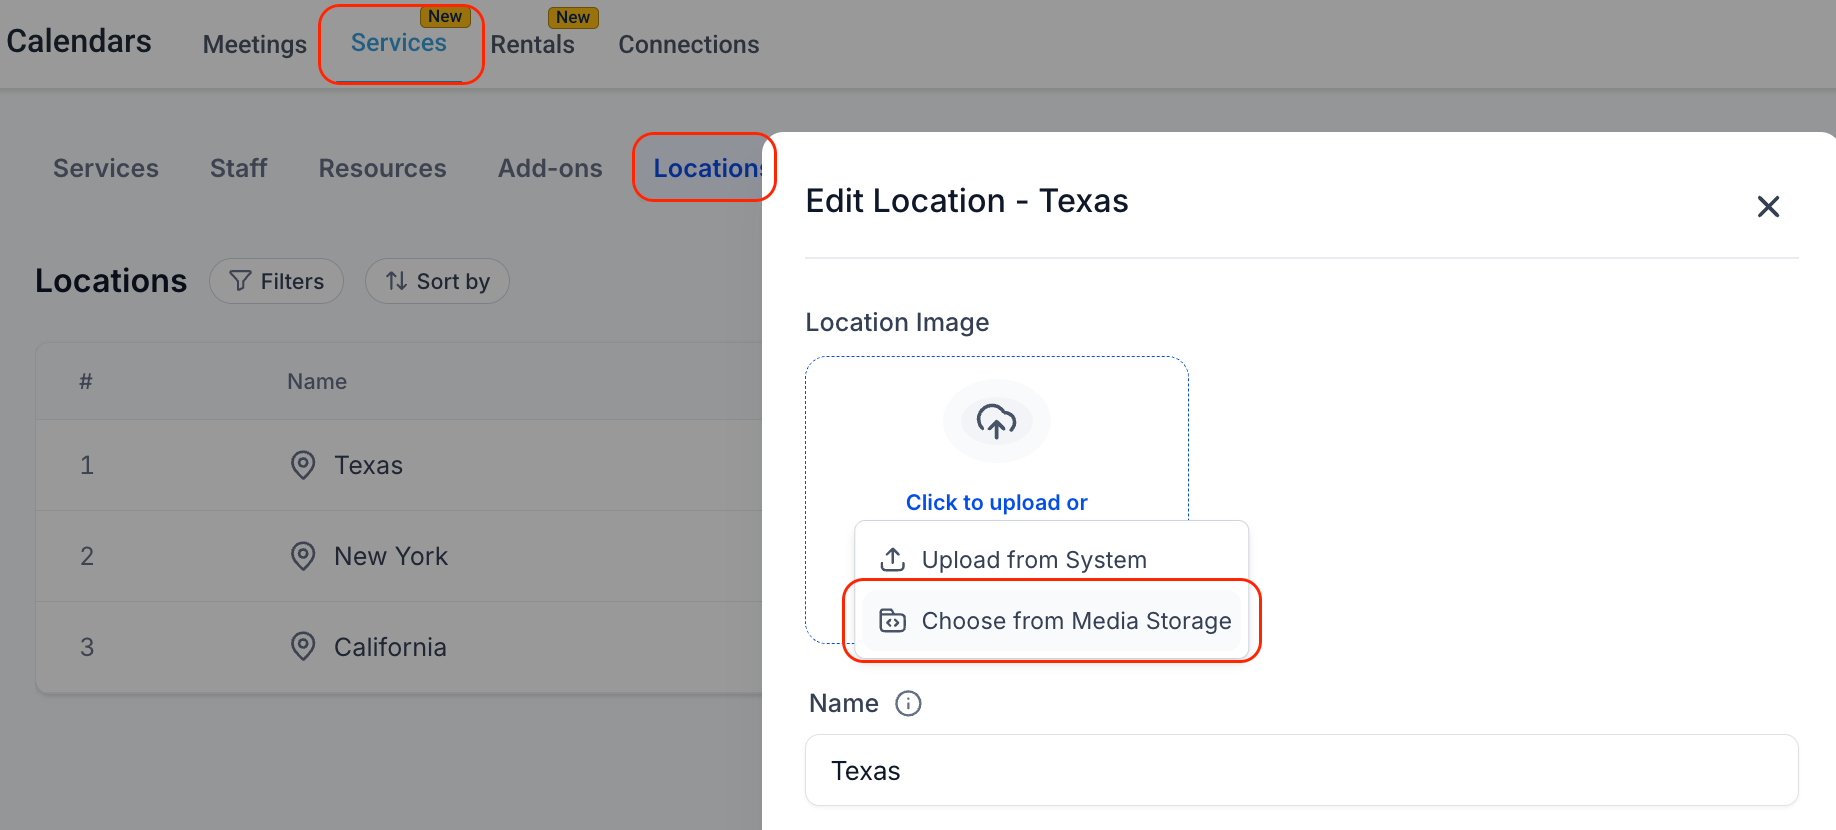Select the New York location row
1836x830 pixels.
pyautogui.click(x=399, y=556)
